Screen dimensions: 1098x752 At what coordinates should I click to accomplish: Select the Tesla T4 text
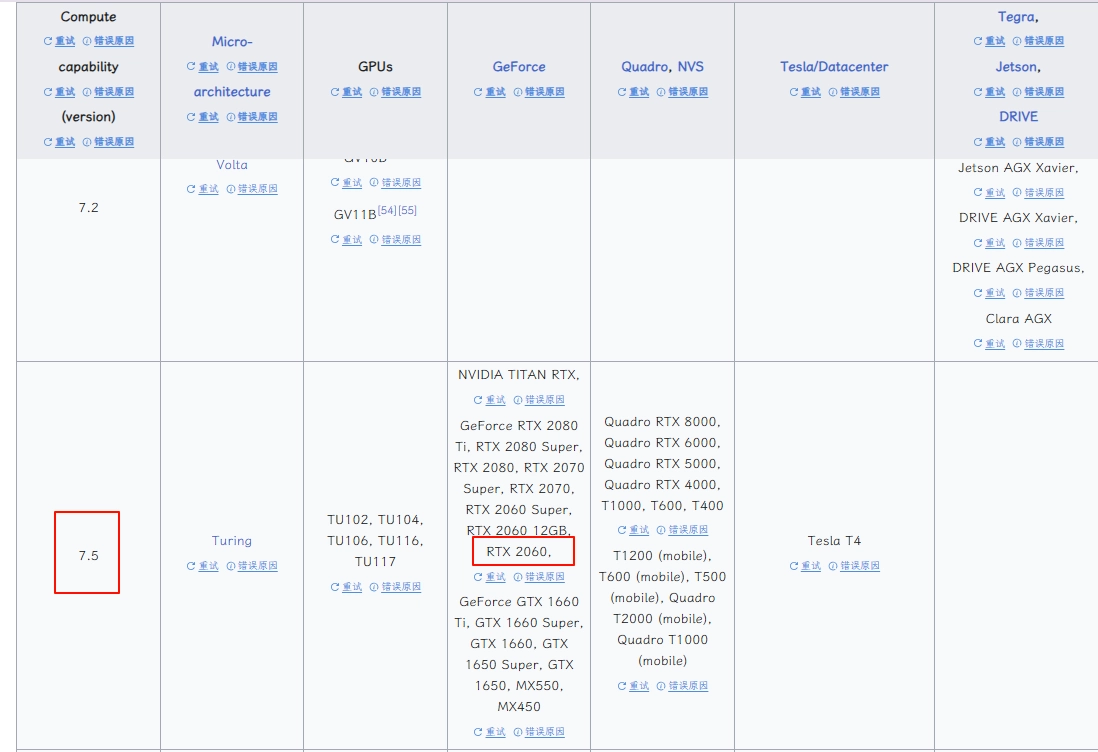(x=834, y=541)
